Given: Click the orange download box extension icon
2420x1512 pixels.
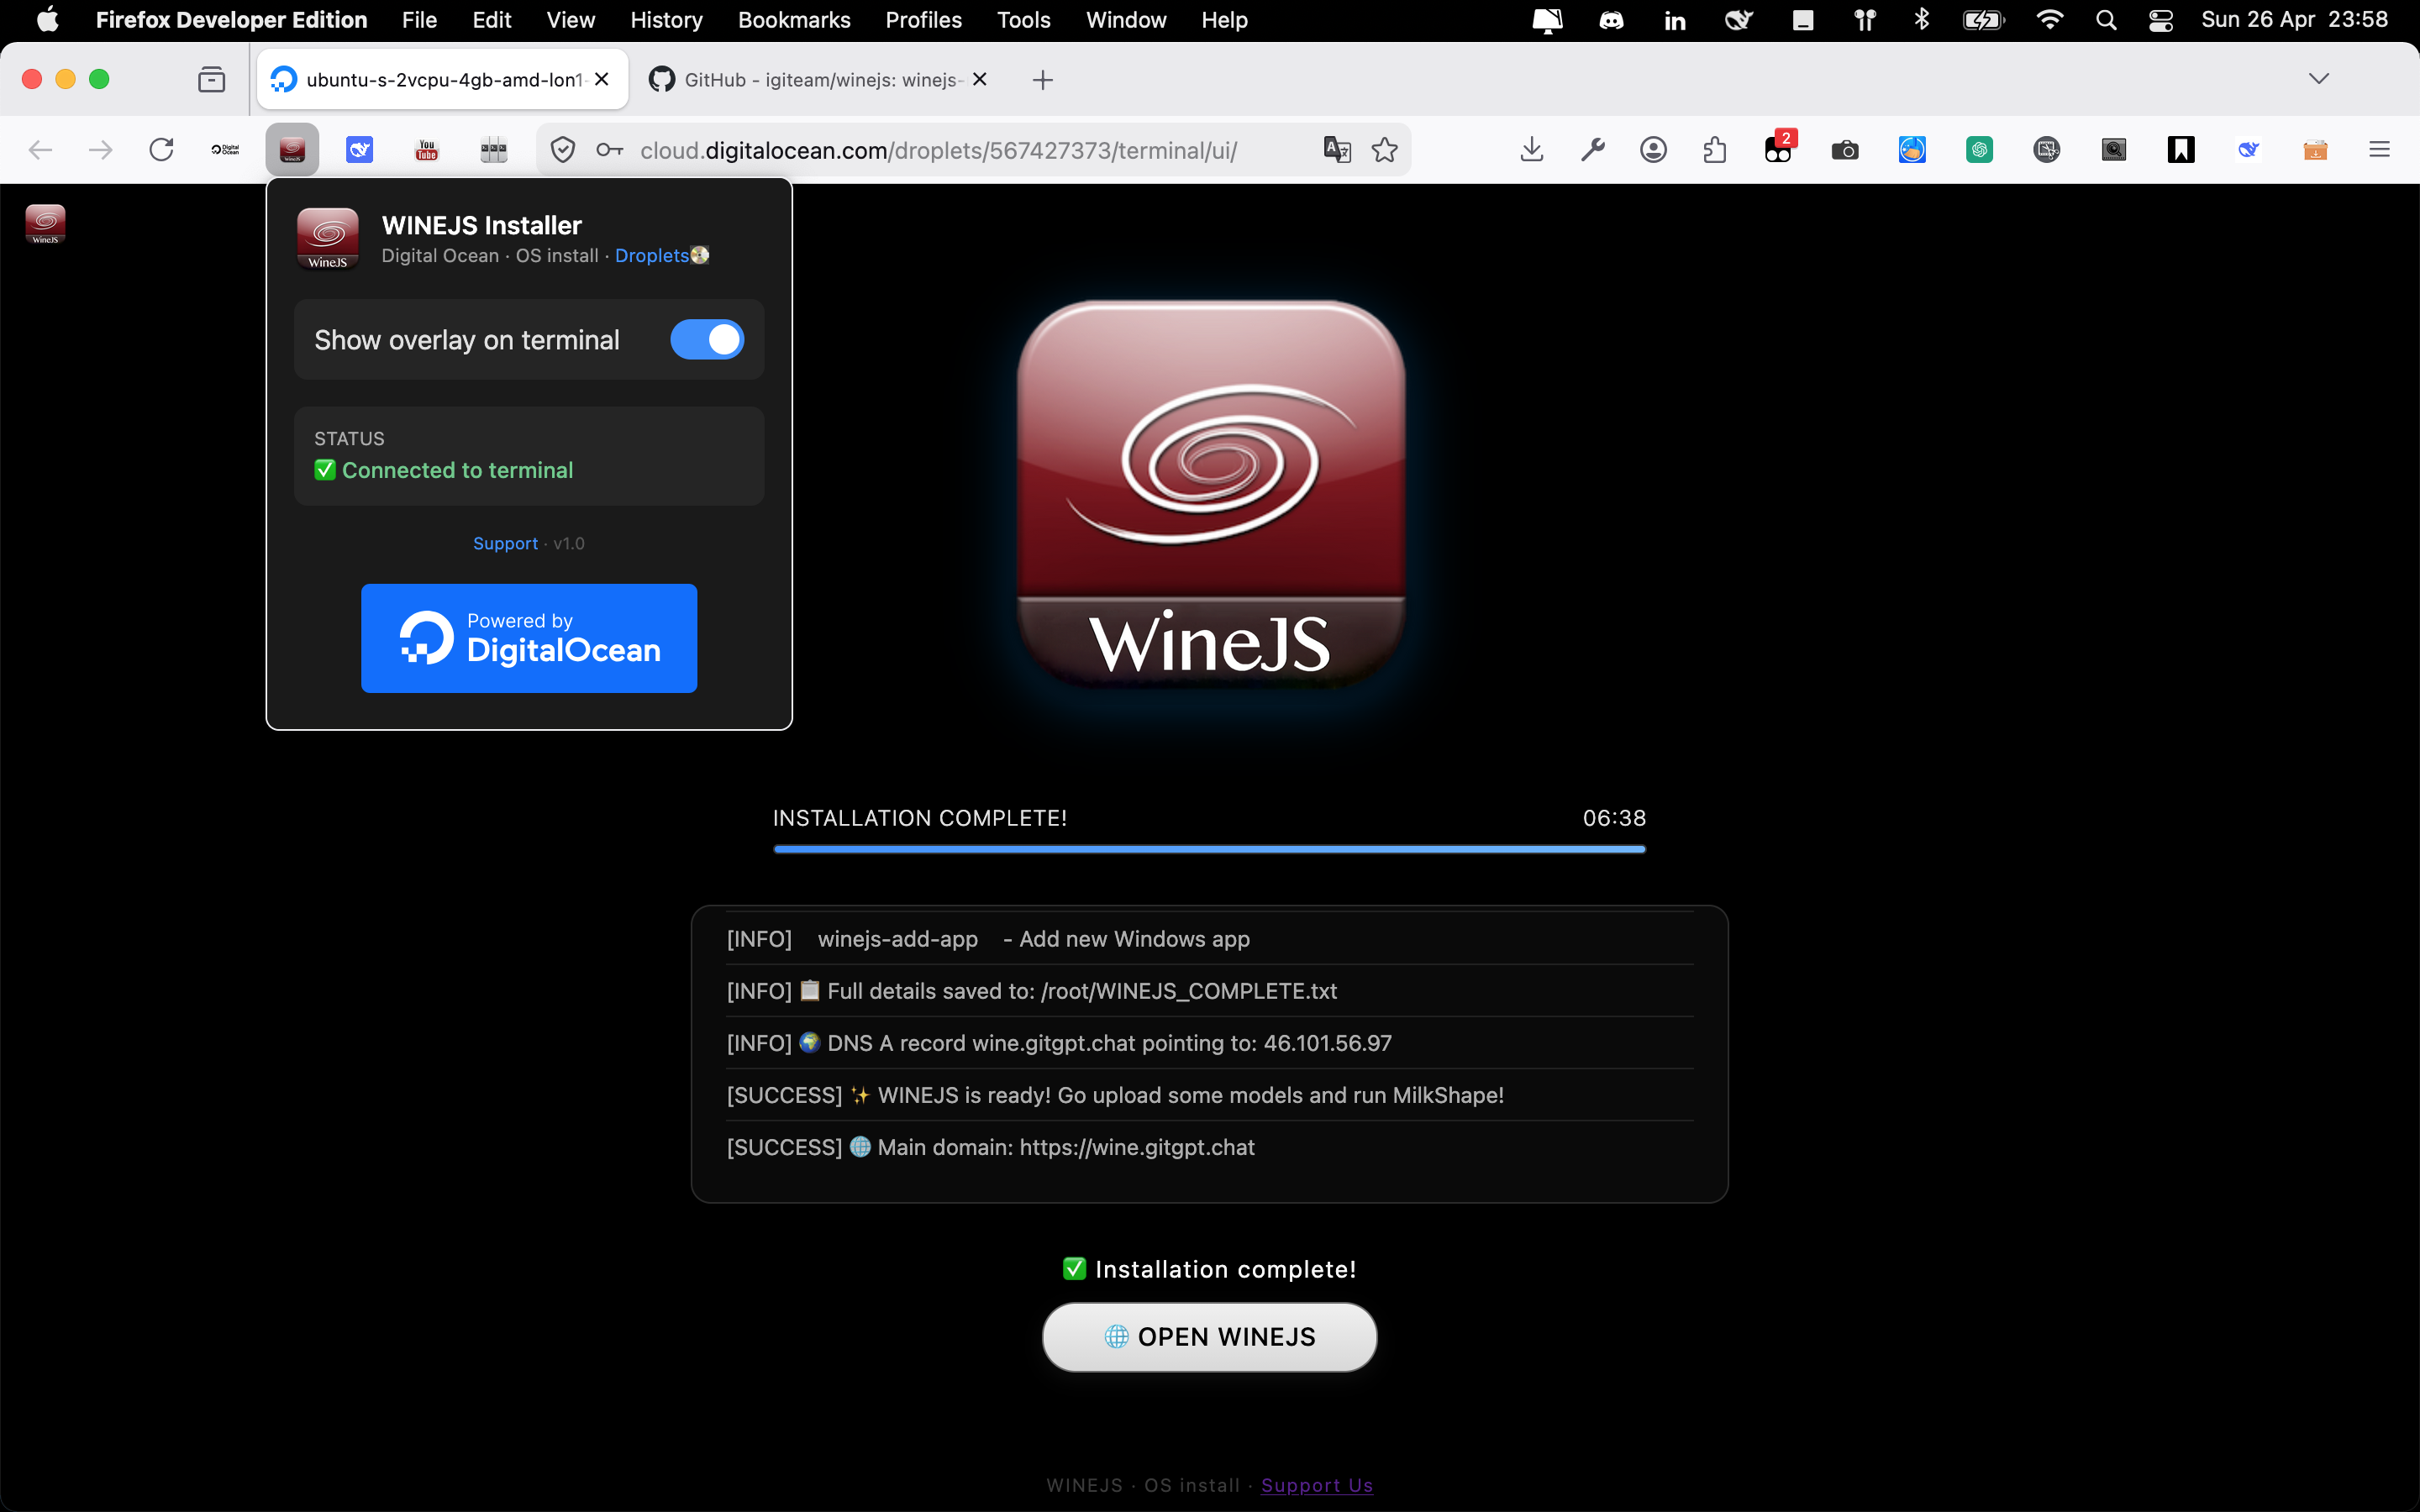Looking at the screenshot, I should point(2315,150).
